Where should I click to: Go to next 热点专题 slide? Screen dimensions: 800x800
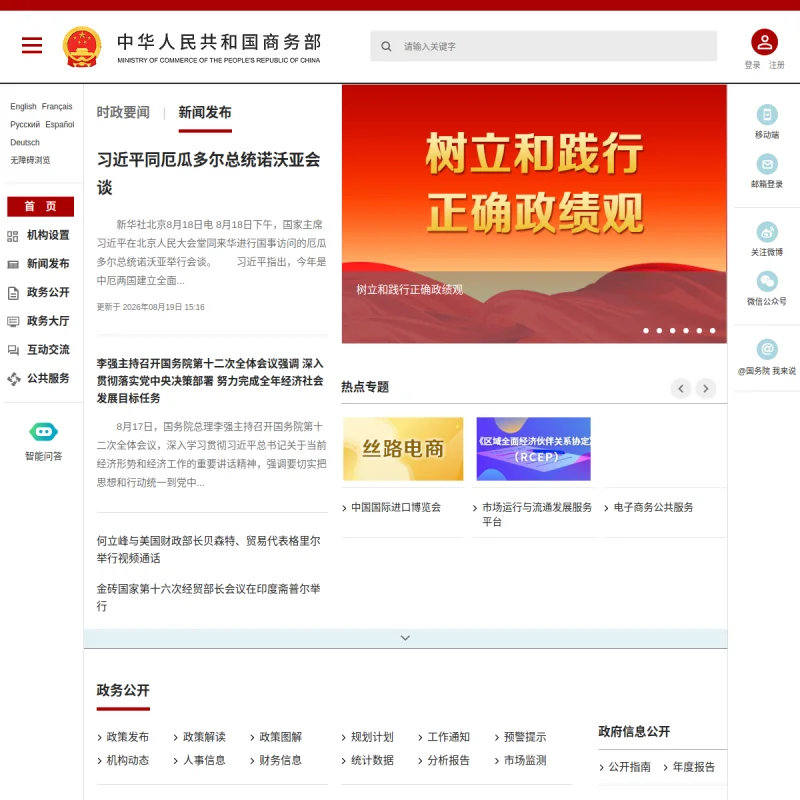tap(706, 388)
